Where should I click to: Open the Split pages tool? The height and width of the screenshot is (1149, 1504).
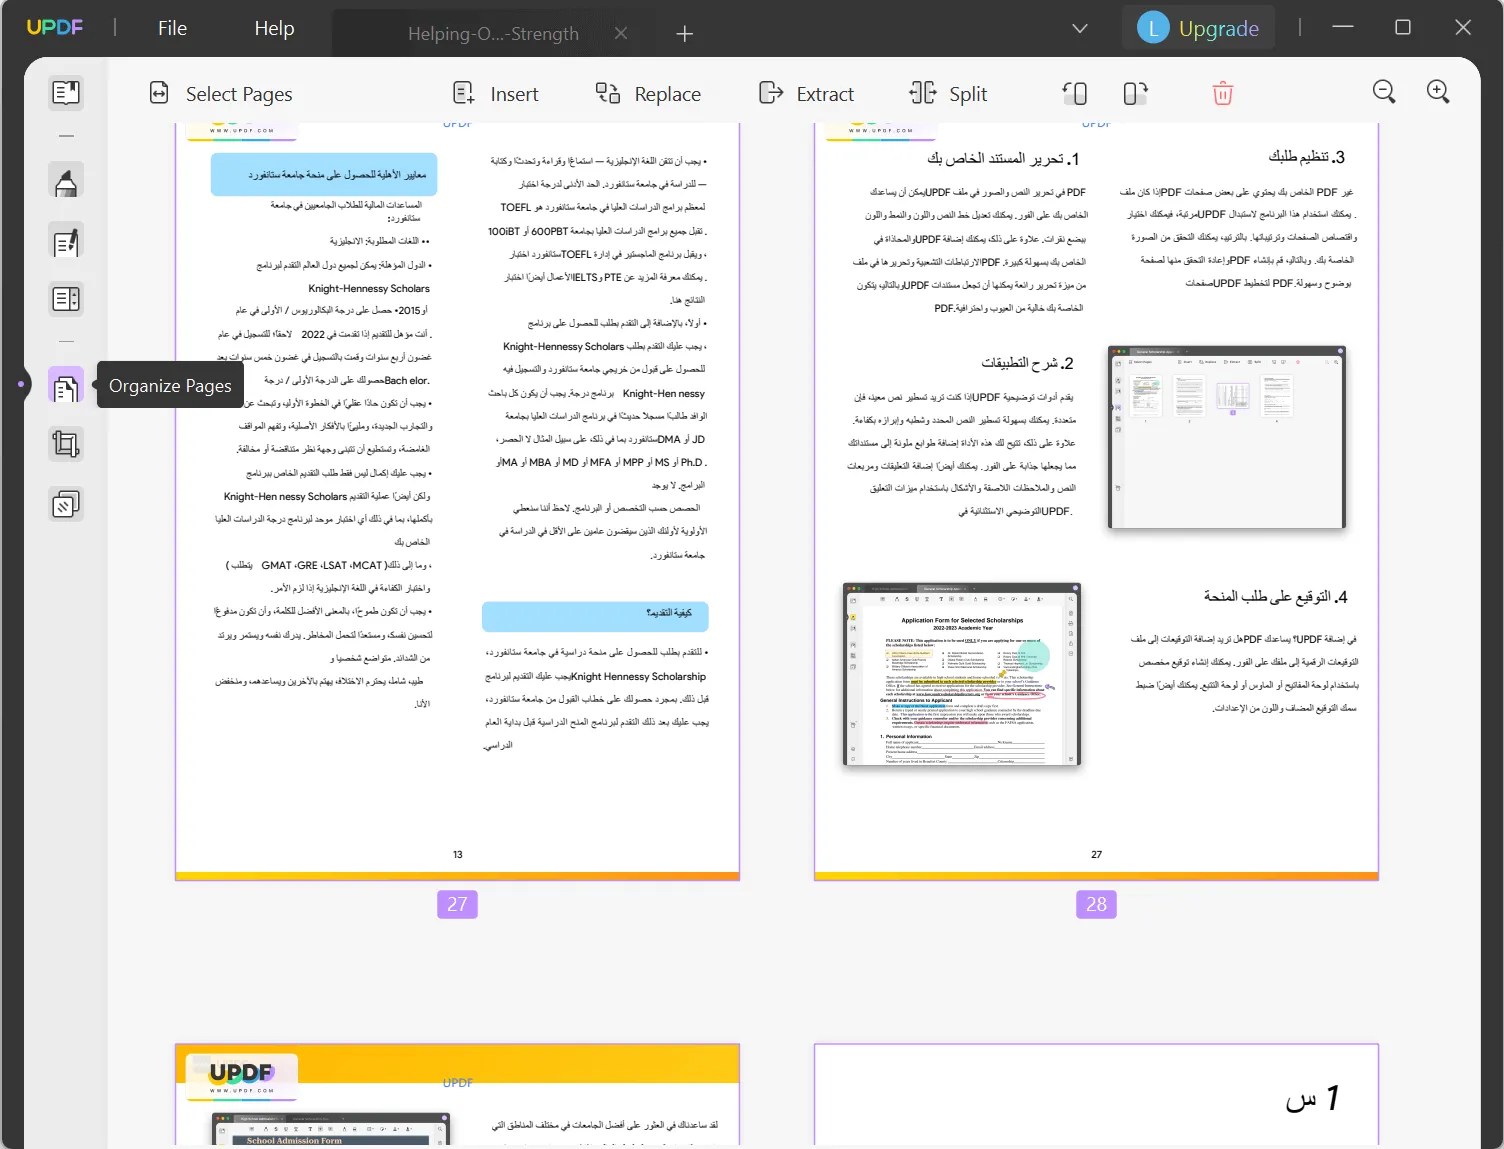tap(947, 93)
